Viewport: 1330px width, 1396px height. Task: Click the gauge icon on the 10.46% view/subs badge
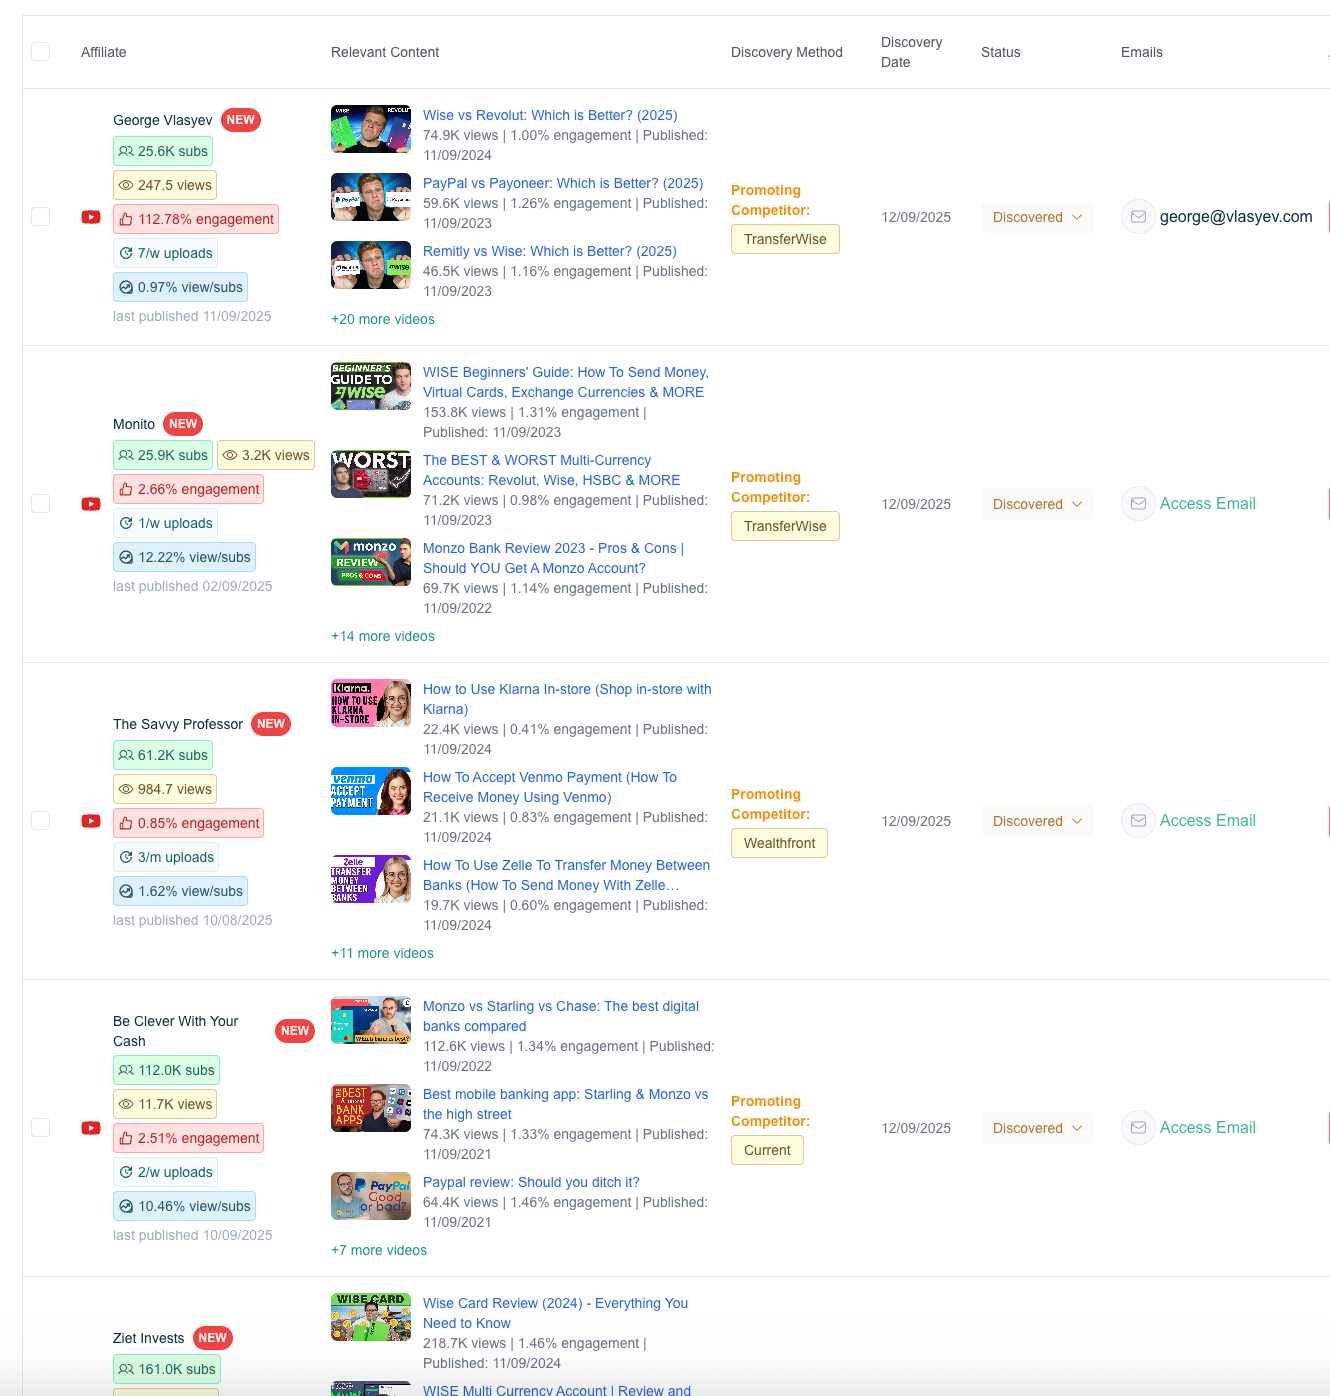click(126, 1206)
